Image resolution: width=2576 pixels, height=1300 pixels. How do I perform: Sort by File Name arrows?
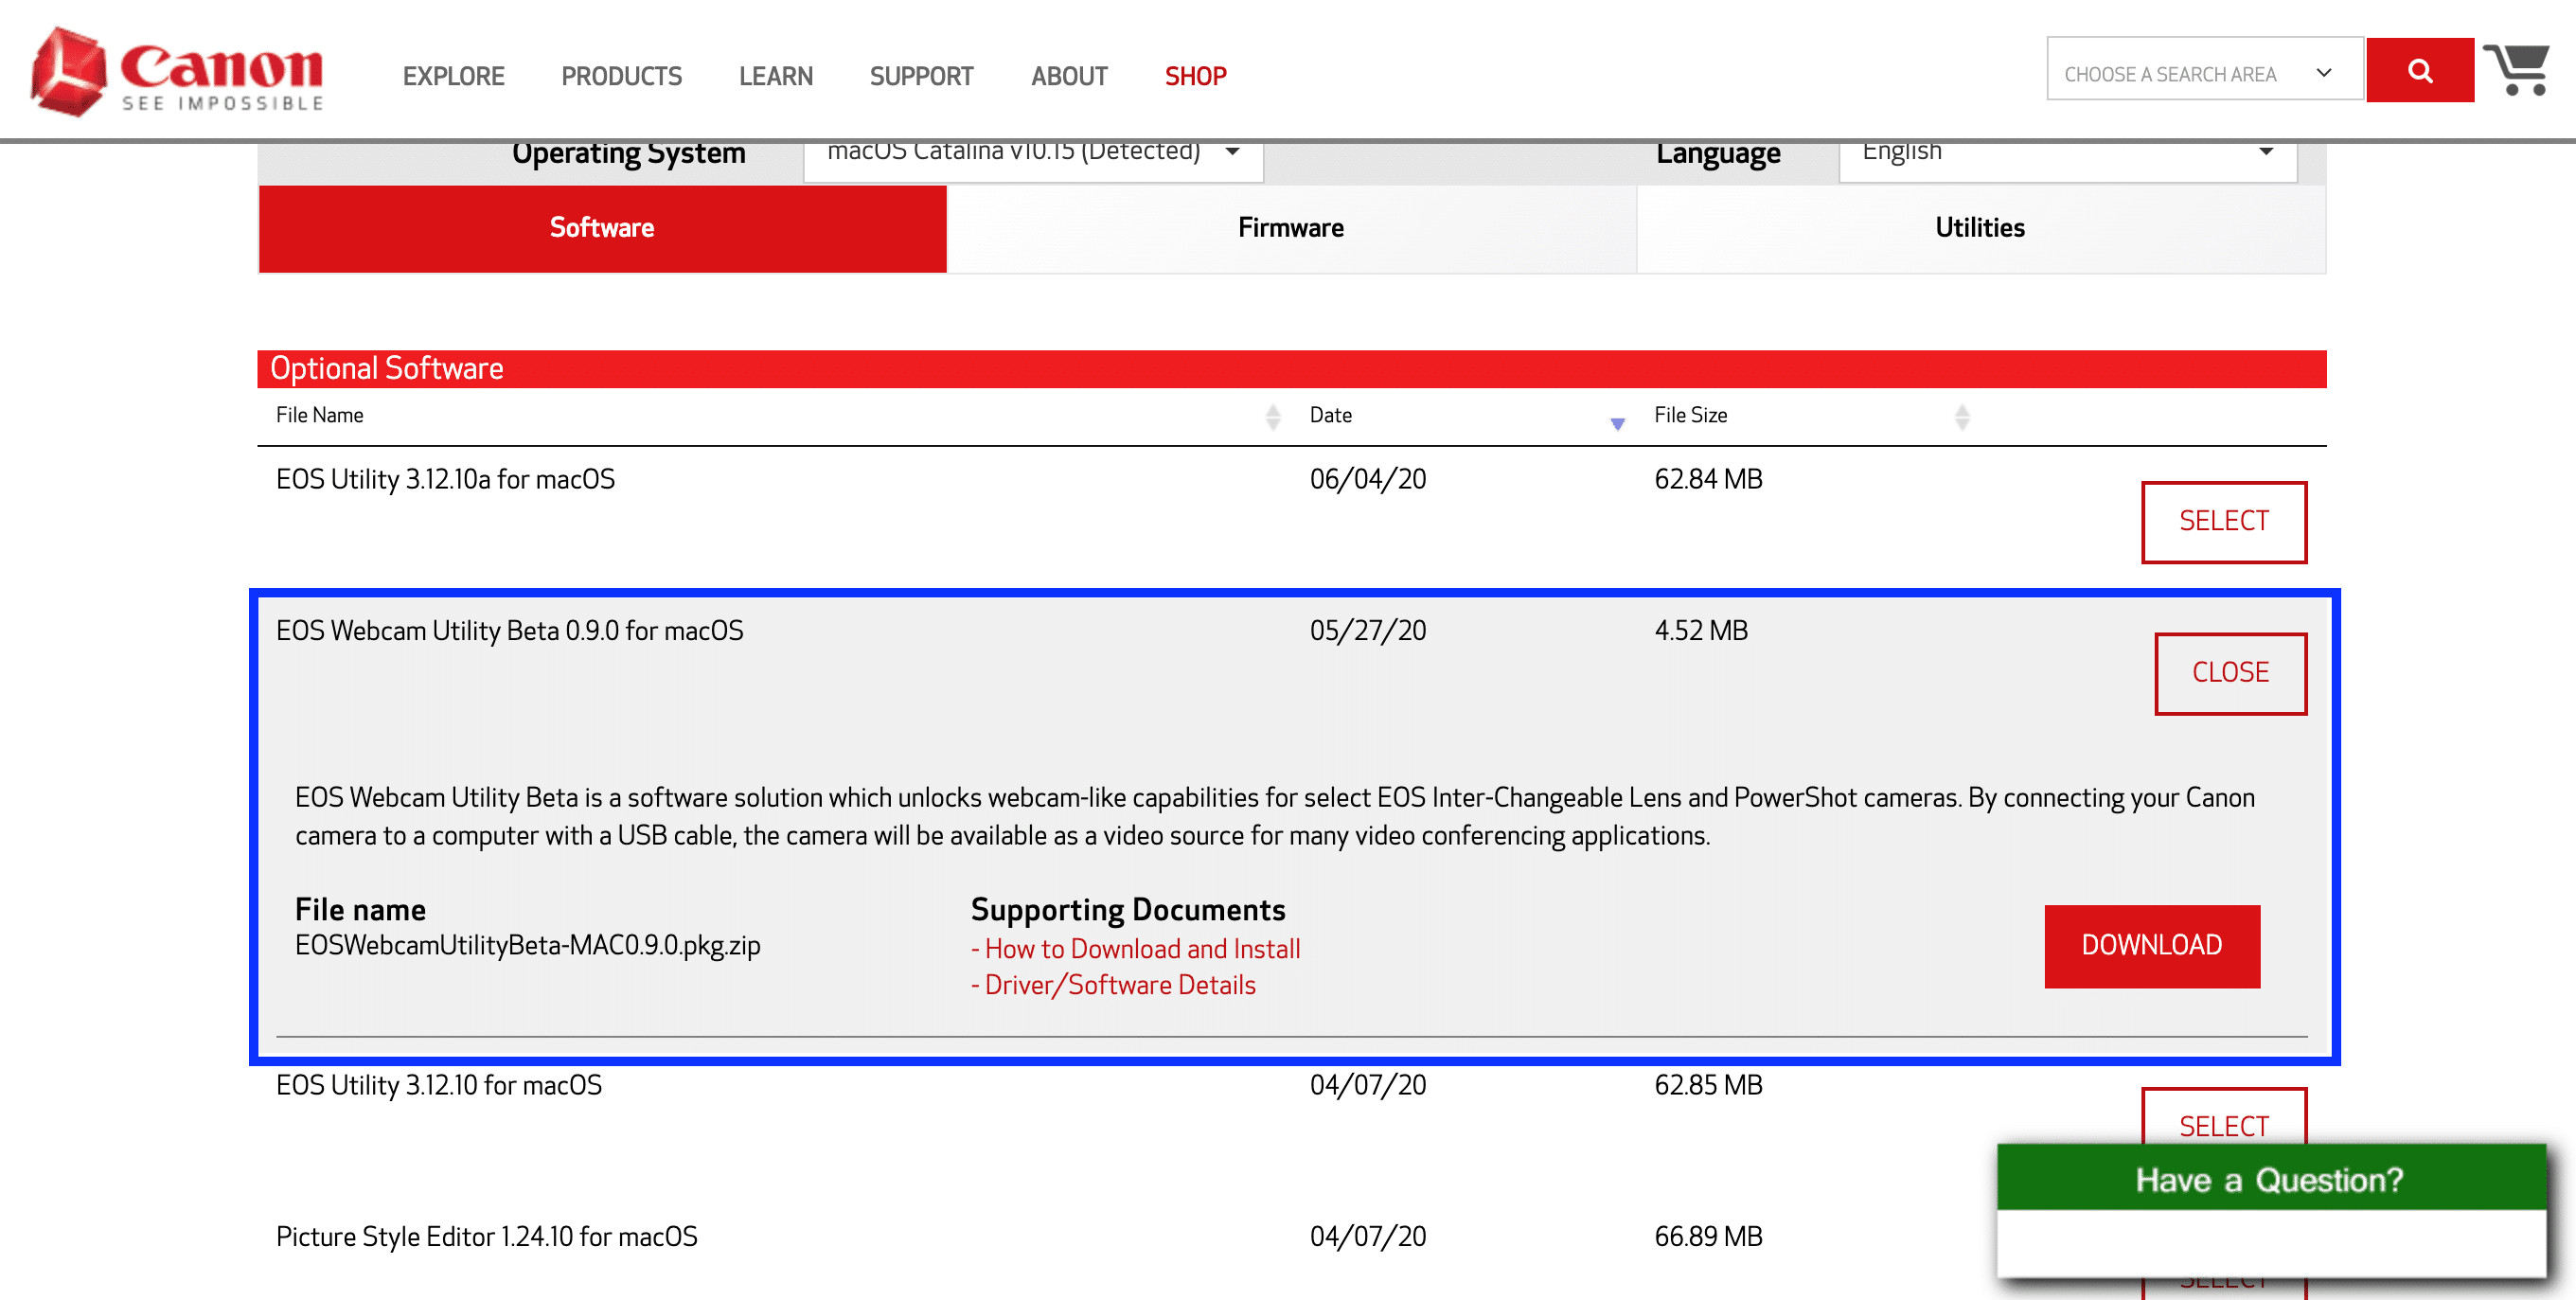coord(1273,416)
